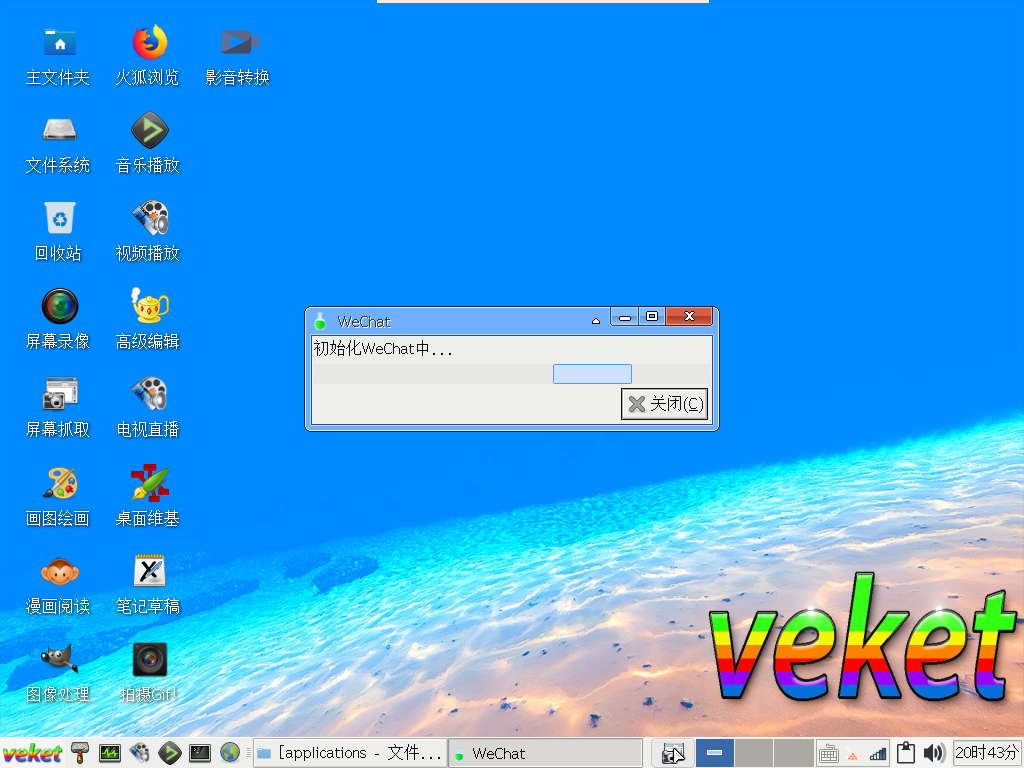The image size is (1024, 768).
Task: Launch 影音转换 media converter icon
Action: pos(239,43)
